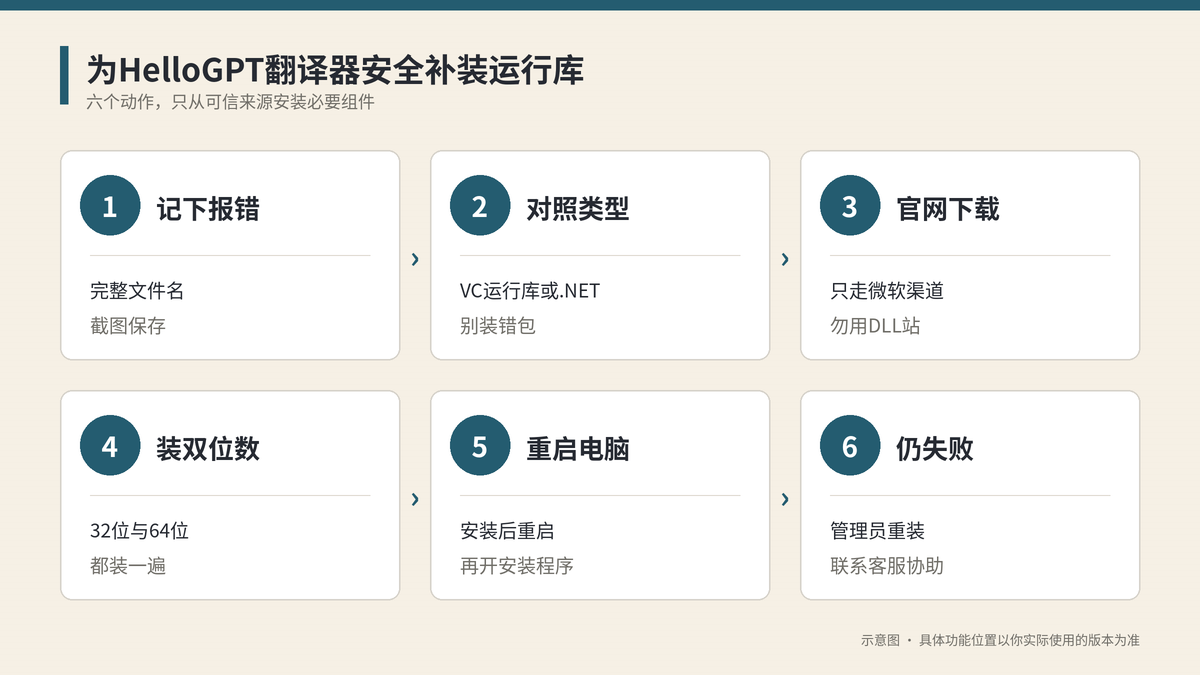Click the line 再开安装程序
The height and width of the screenshot is (675, 1200).
(517, 566)
